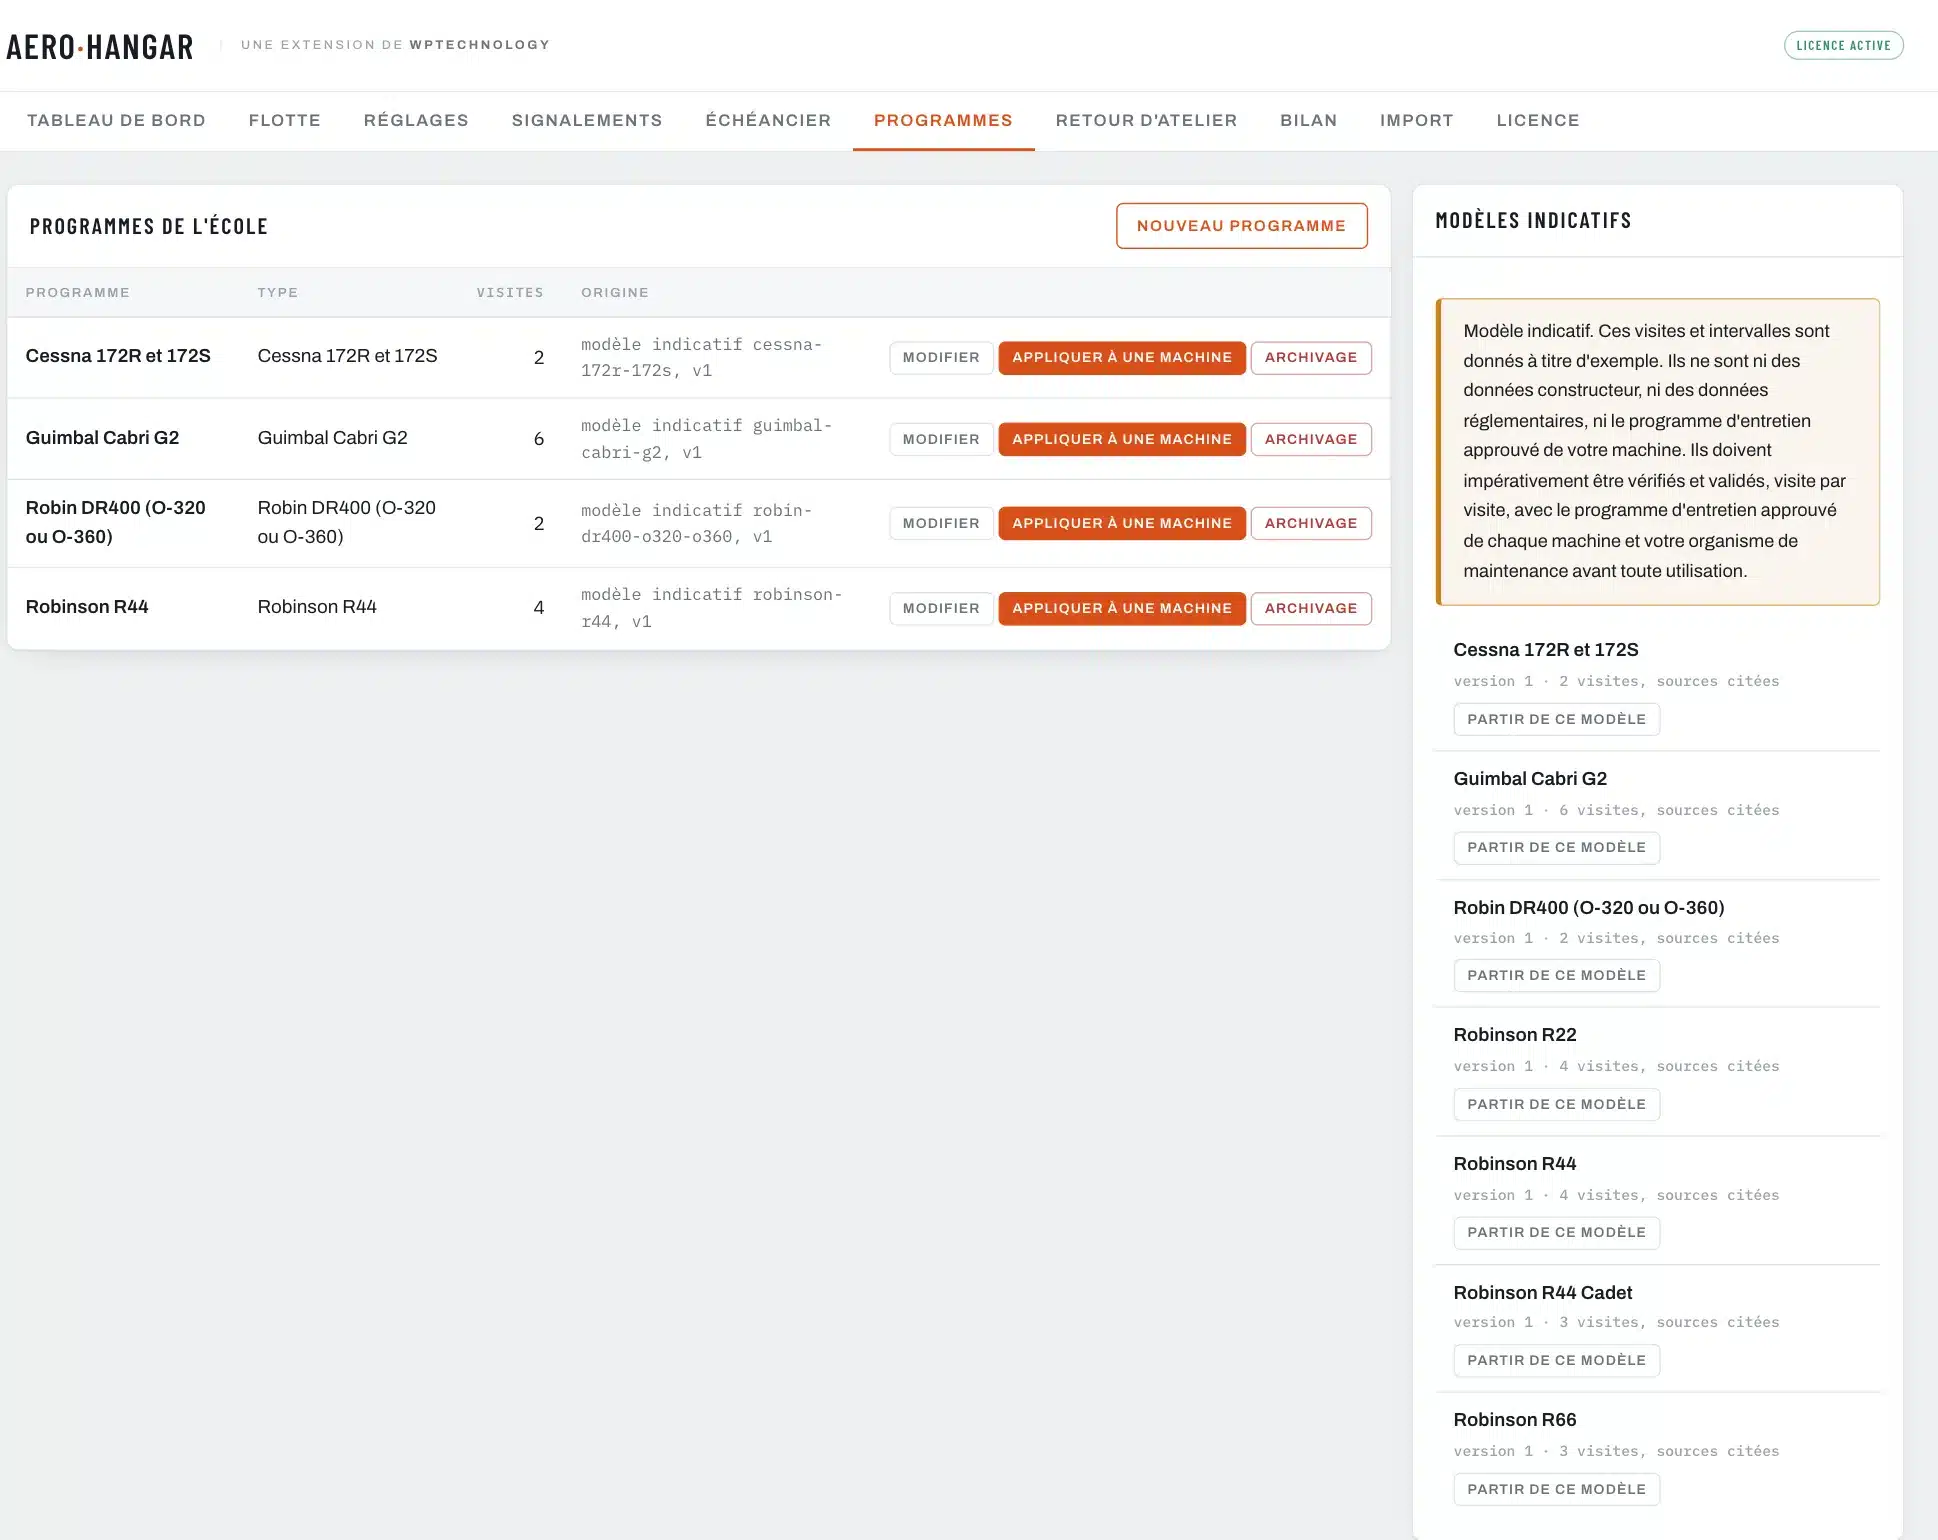This screenshot has width=1938, height=1540.
Task: Archive the Guimbal Cabri G2 programme
Action: tap(1311, 439)
